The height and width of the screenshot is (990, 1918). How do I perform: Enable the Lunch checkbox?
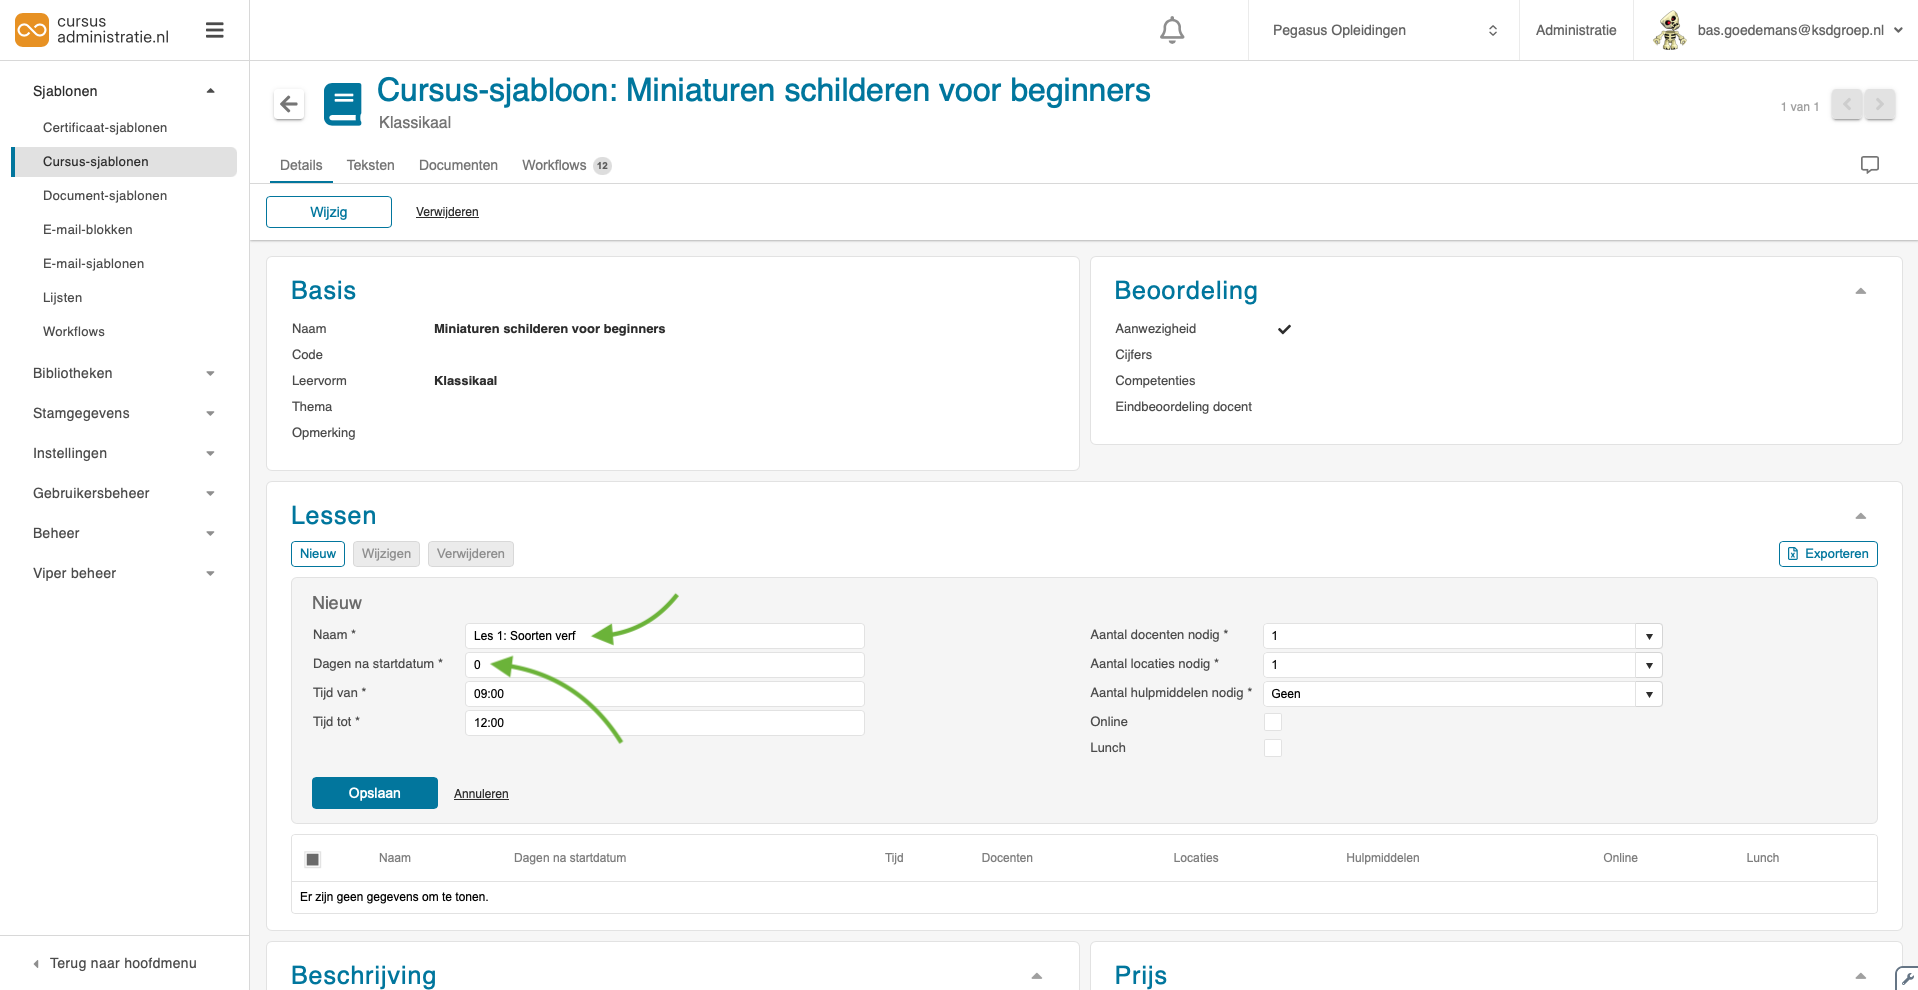click(x=1272, y=748)
